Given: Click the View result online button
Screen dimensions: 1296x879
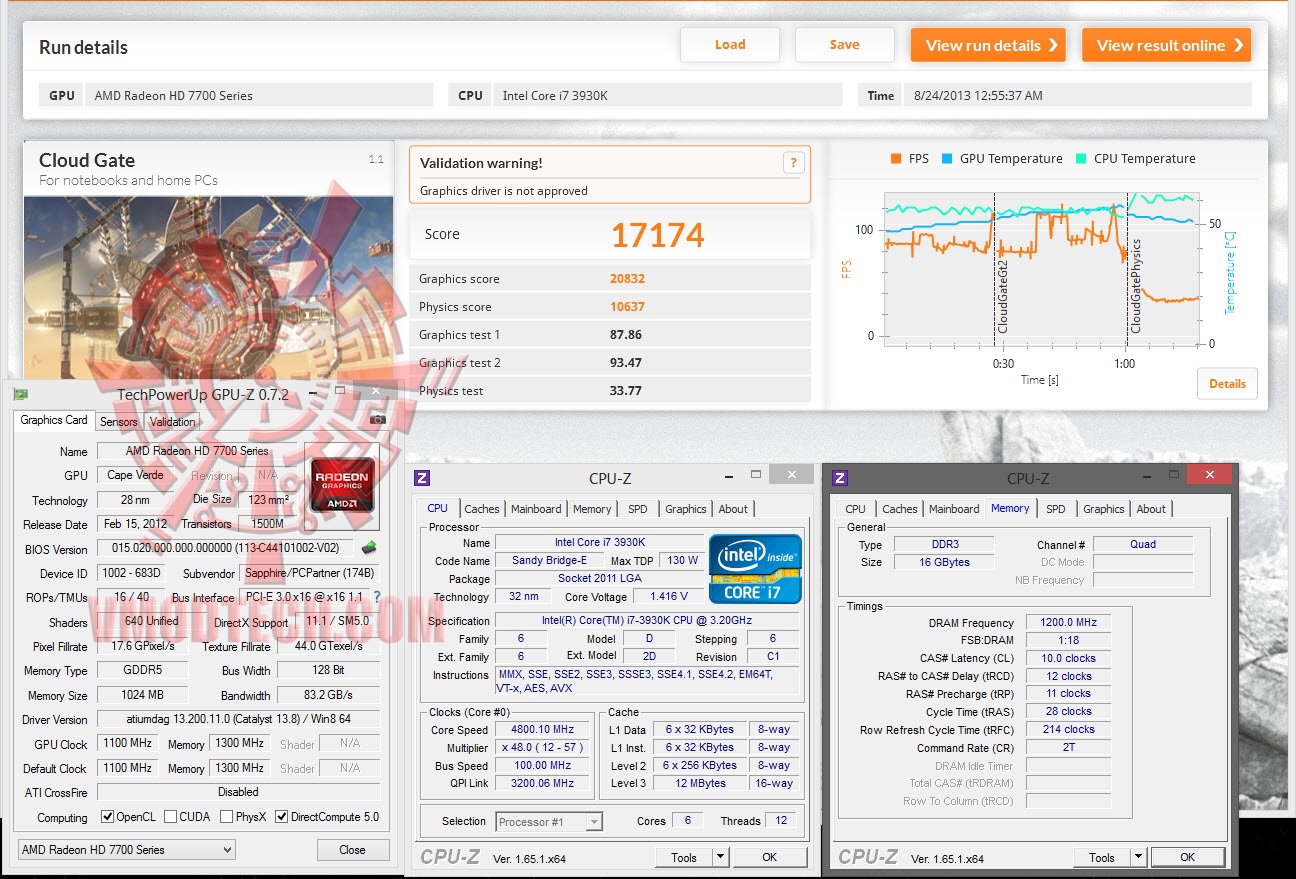Looking at the screenshot, I should [1166, 45].
